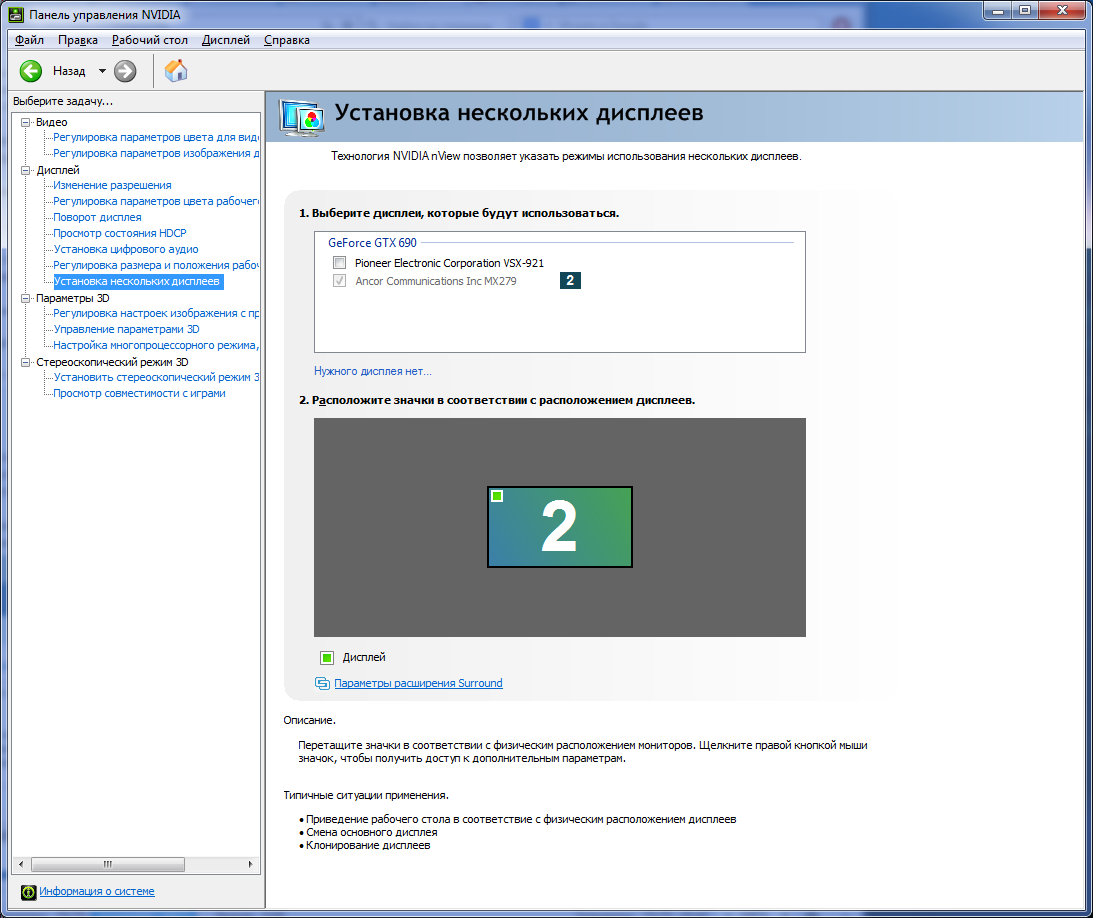This screenshot has height=918, width=1093.
Task: Click the green Дисплей legend swatch
Action: (x=327, y=657)
